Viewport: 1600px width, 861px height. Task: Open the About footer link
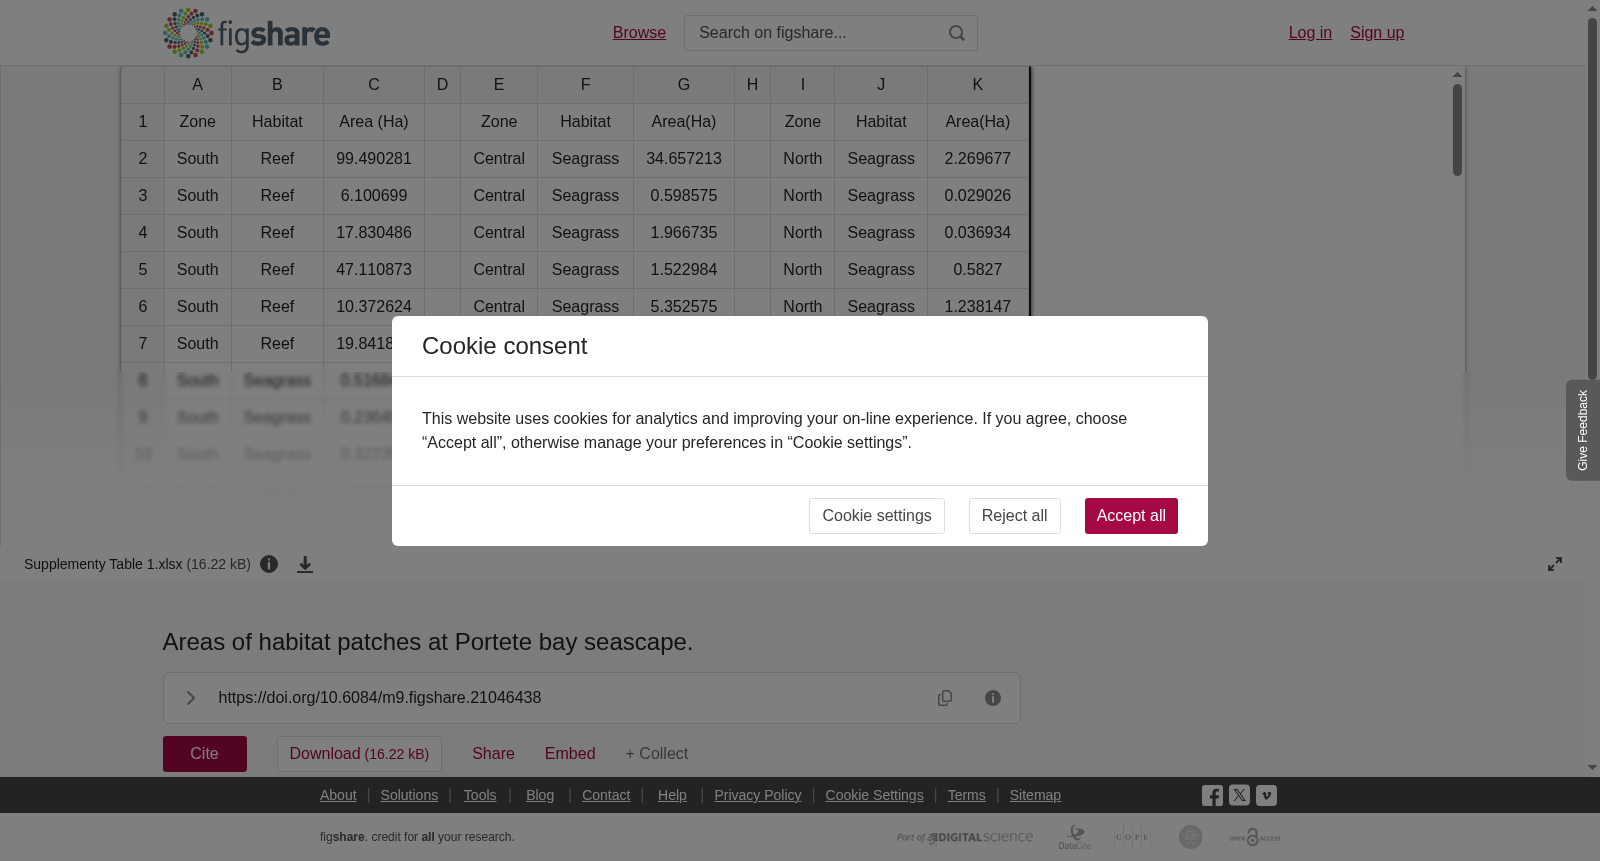pos(338,795)
